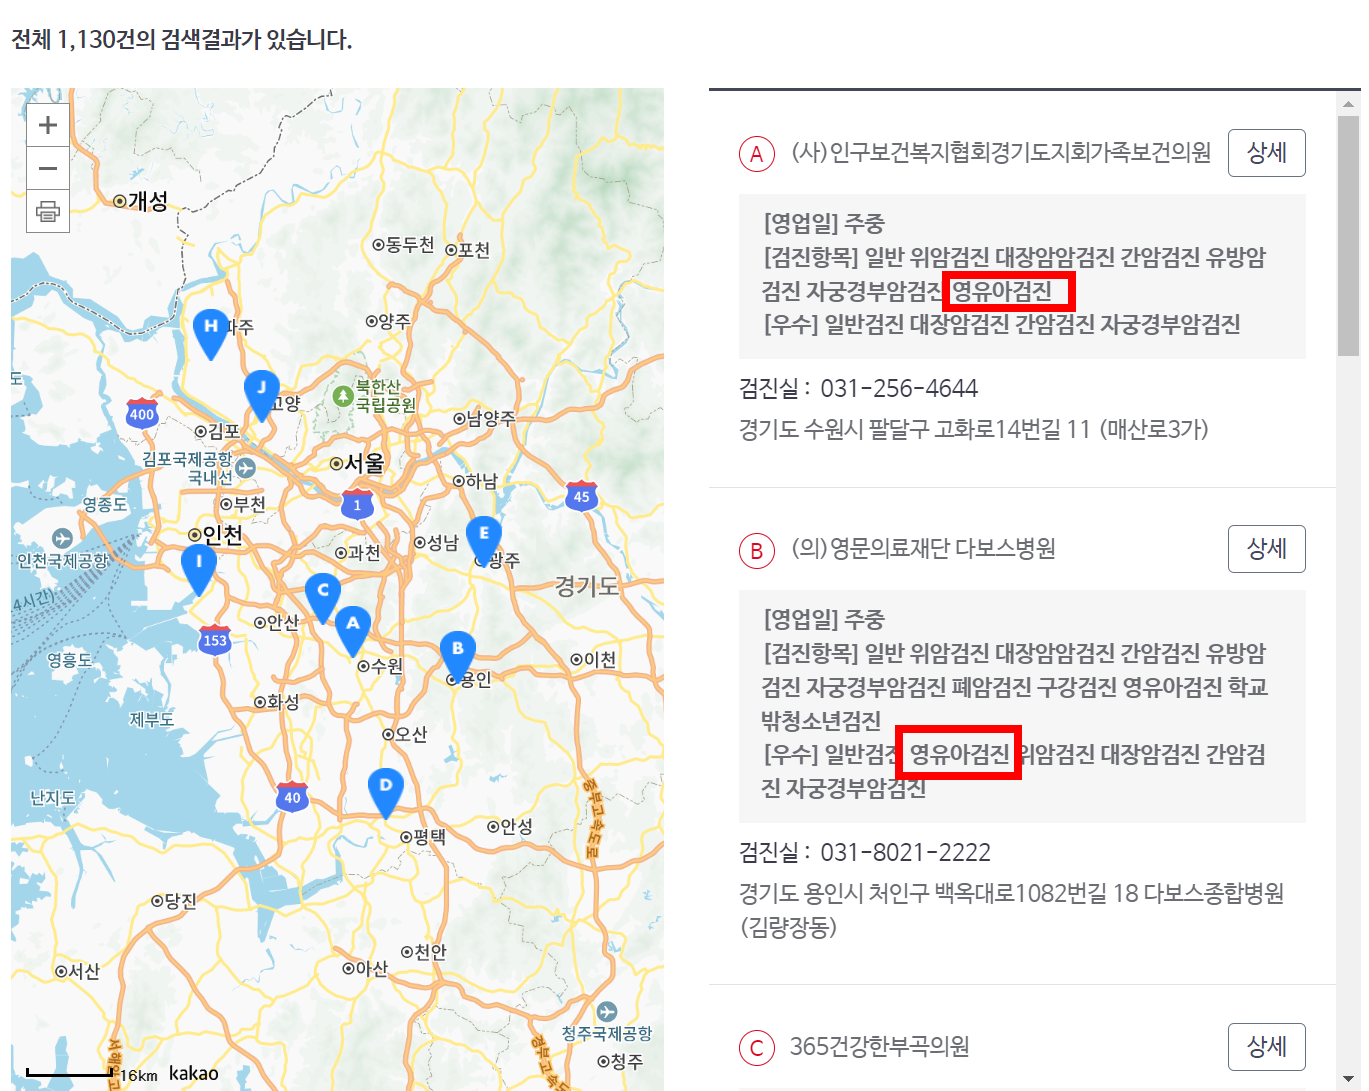Viewport: 1369px width, 1091px height.
Task: Click map marker C near Ansan
Action: 322,592
